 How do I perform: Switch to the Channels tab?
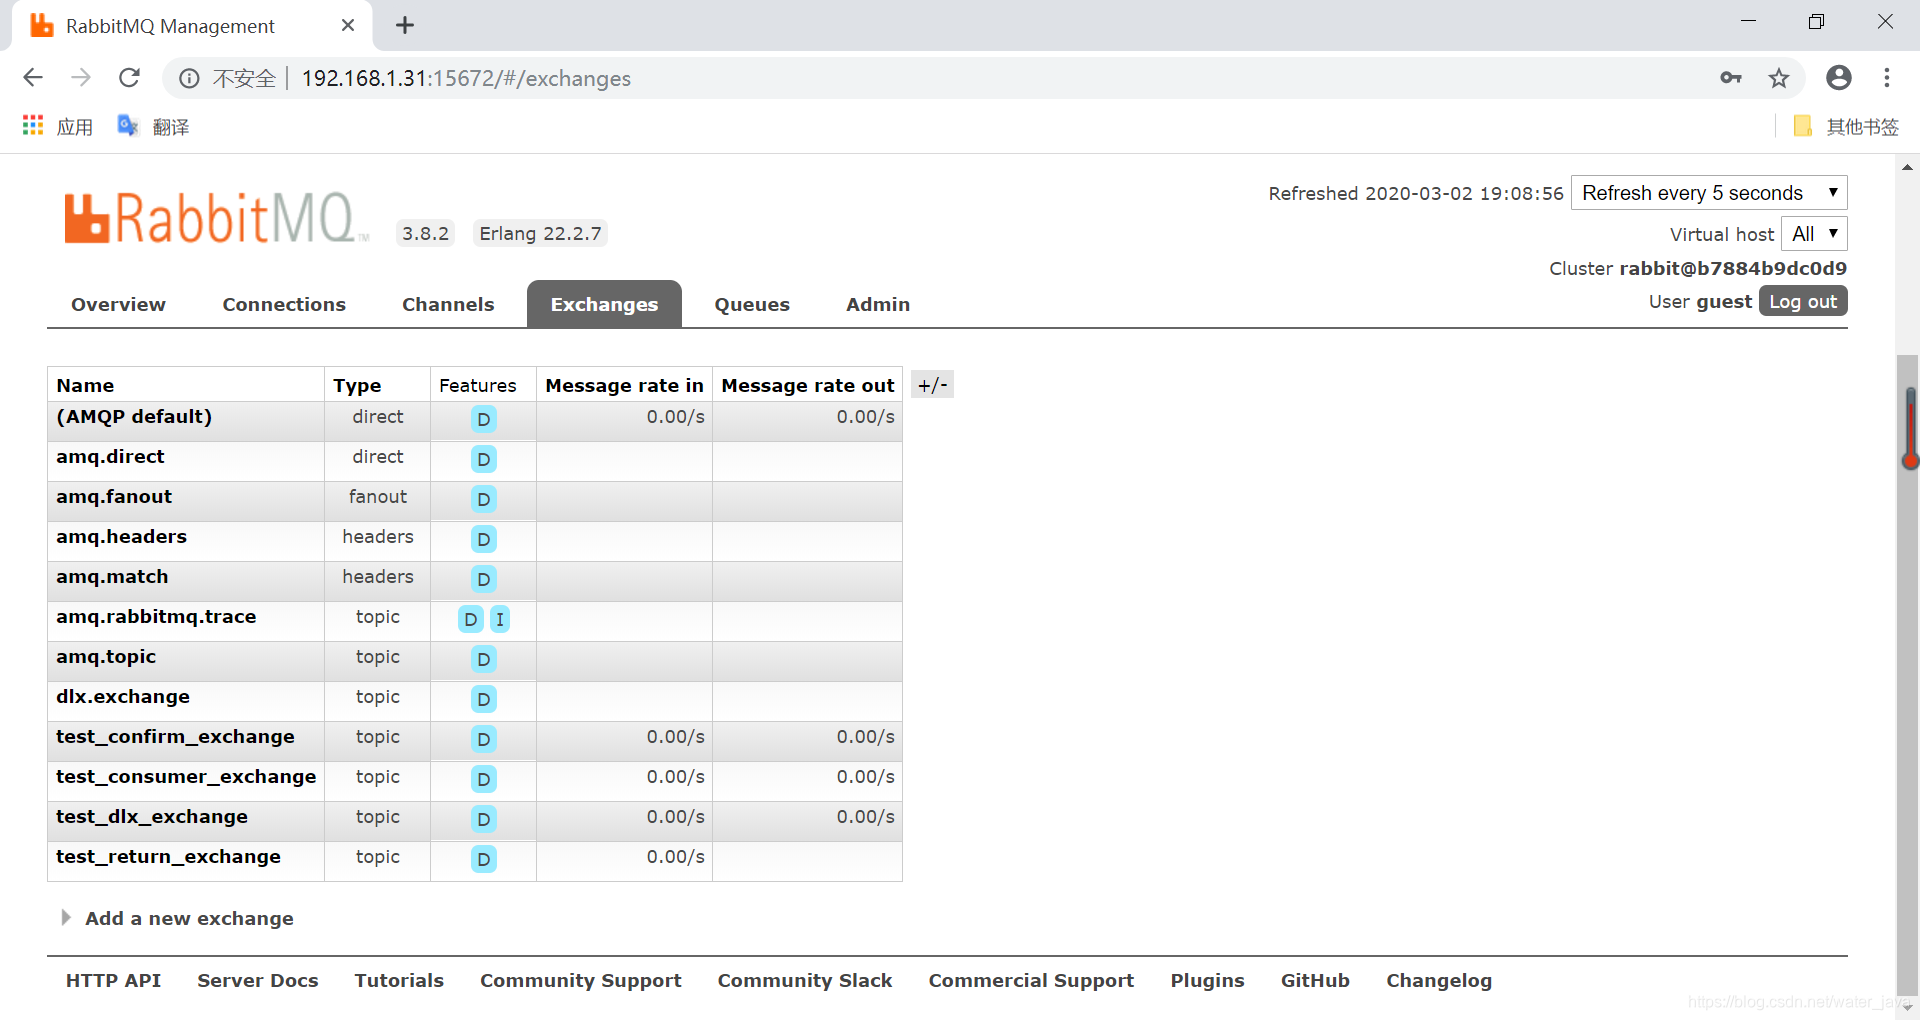tap(448, 304)
